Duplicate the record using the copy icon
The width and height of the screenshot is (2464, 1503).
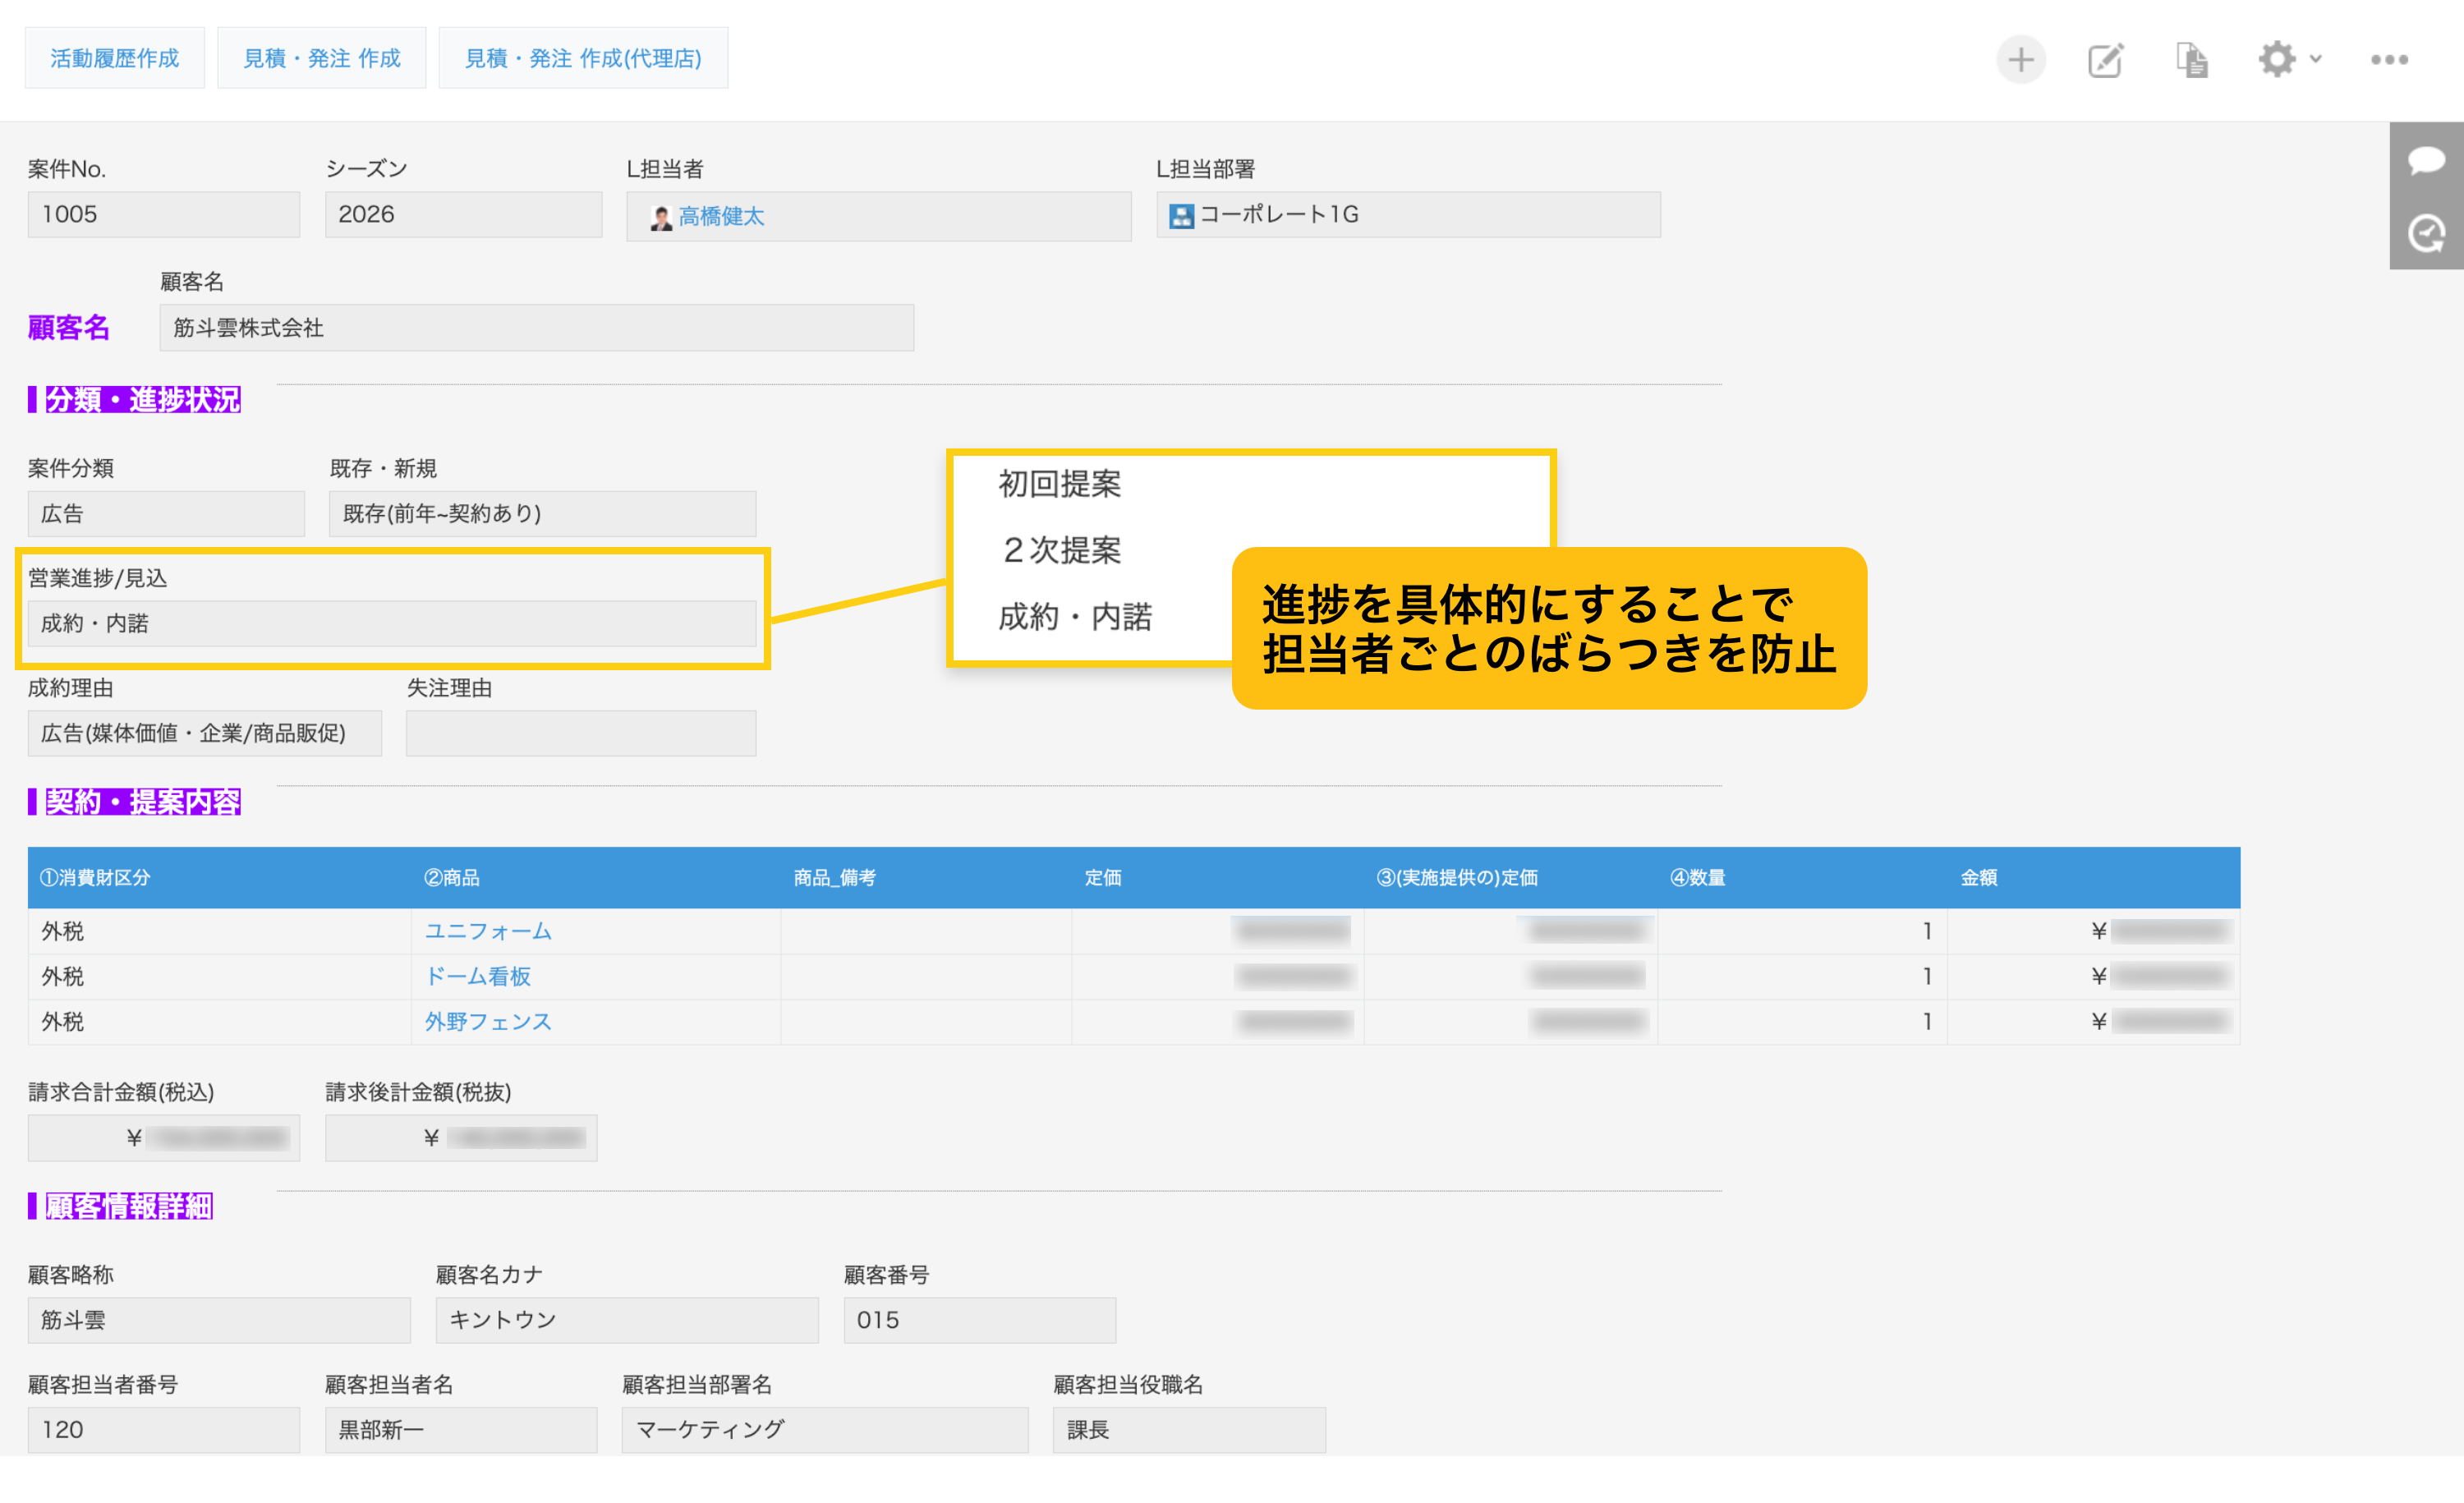coord(2191,59)
